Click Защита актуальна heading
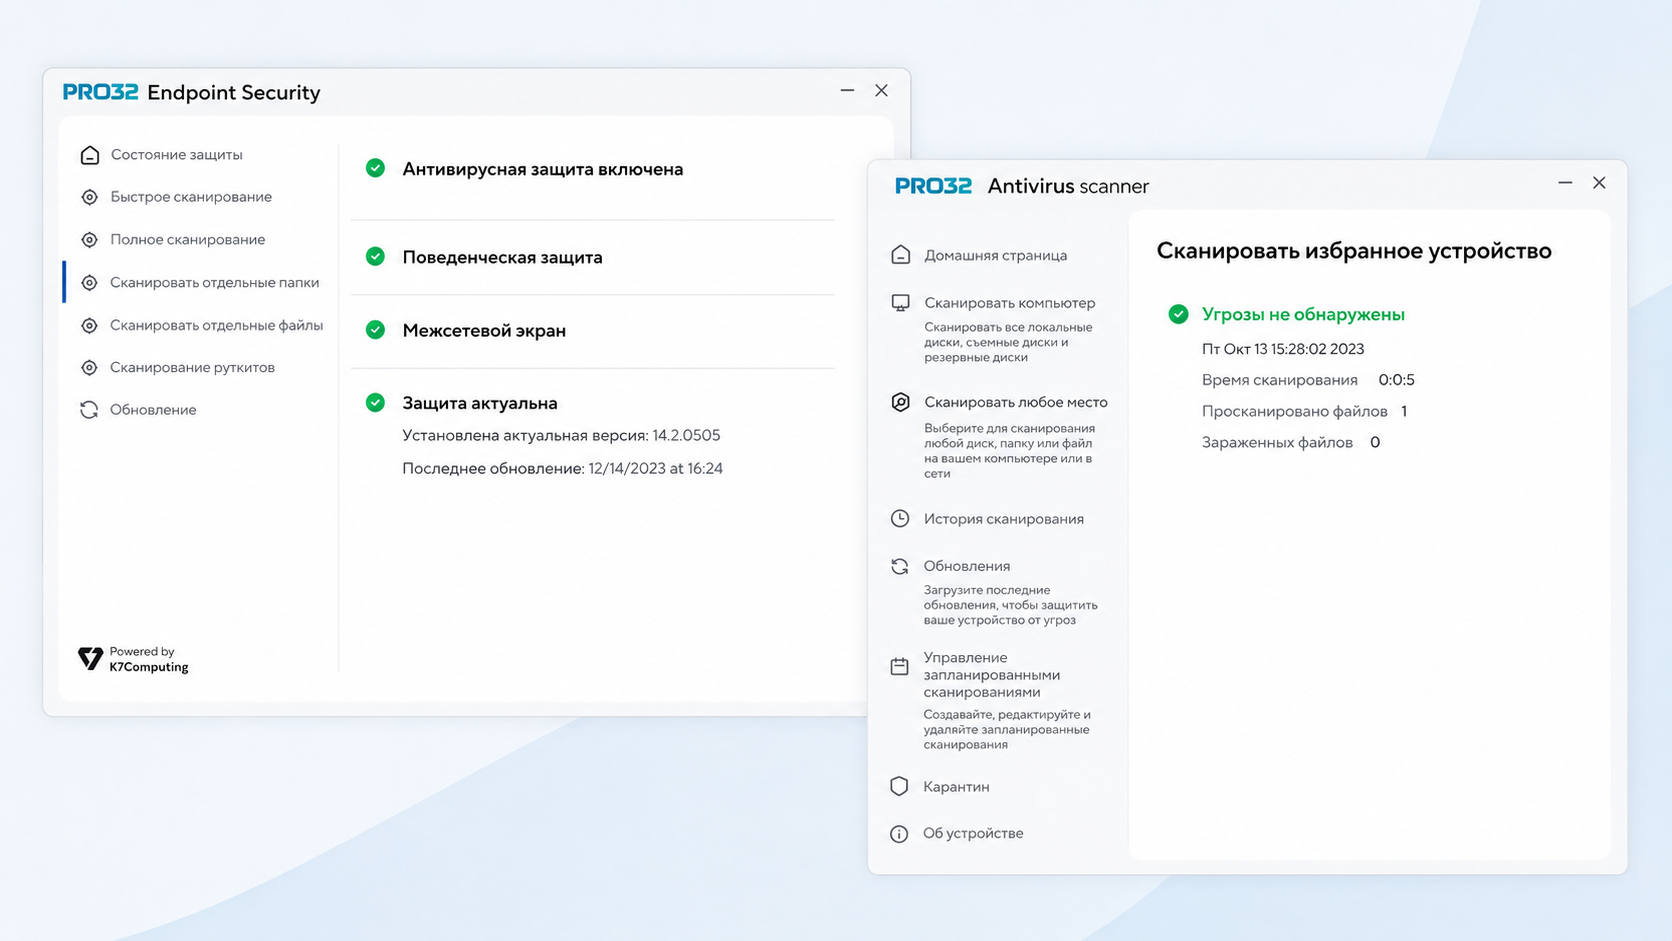 [x=480, y=403]
